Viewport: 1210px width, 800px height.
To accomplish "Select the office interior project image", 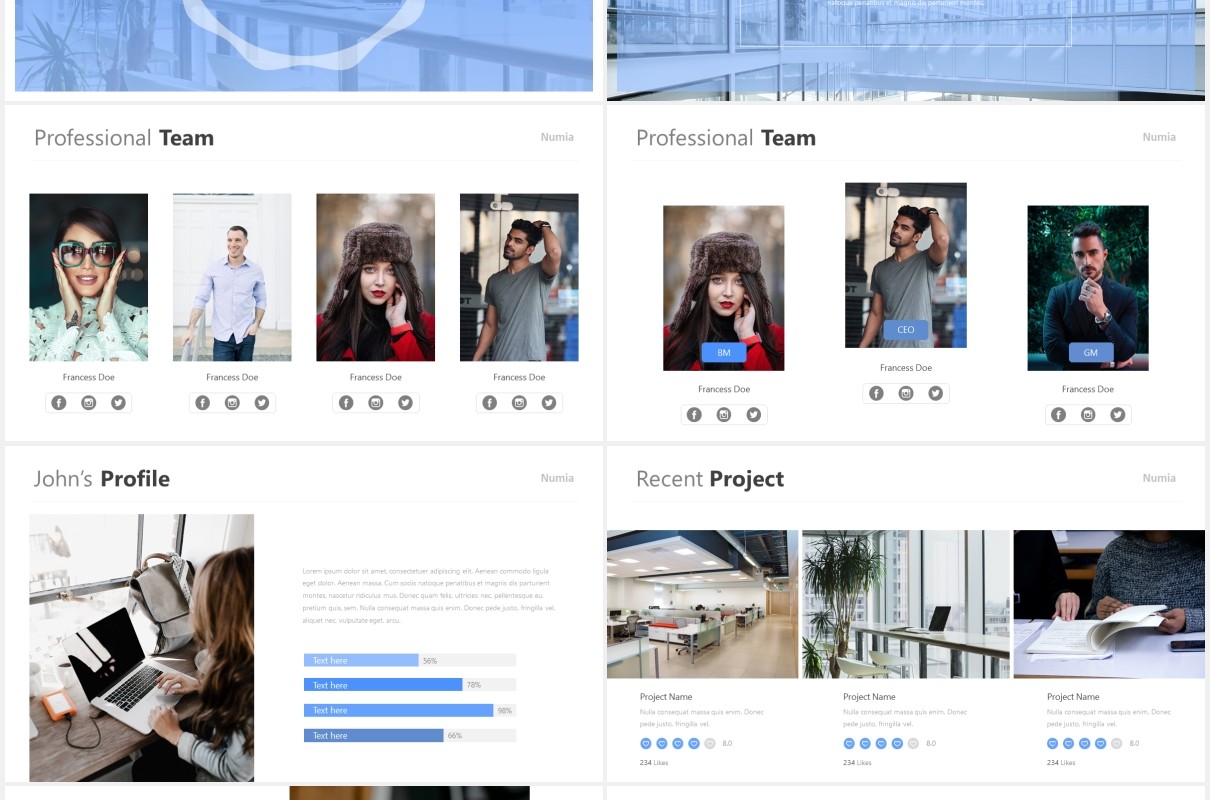I will click(x=703, y=604).
